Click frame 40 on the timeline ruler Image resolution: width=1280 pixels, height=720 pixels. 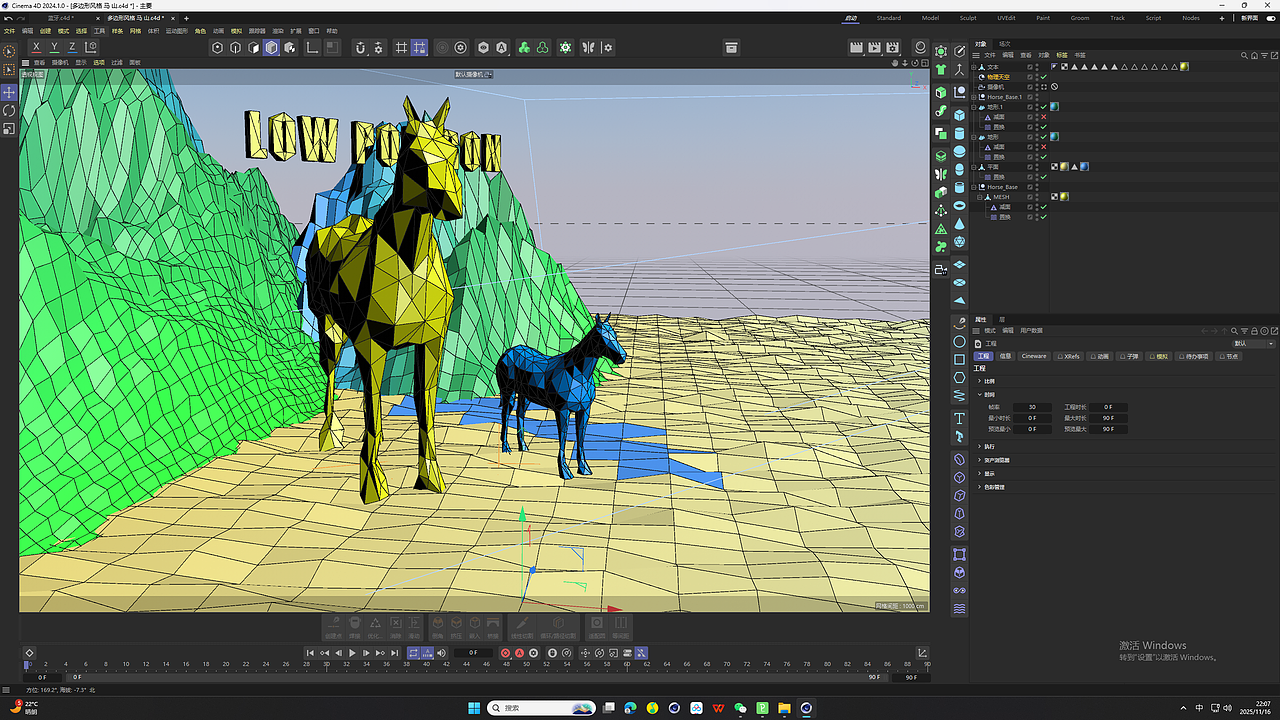[x=427, y=664]
